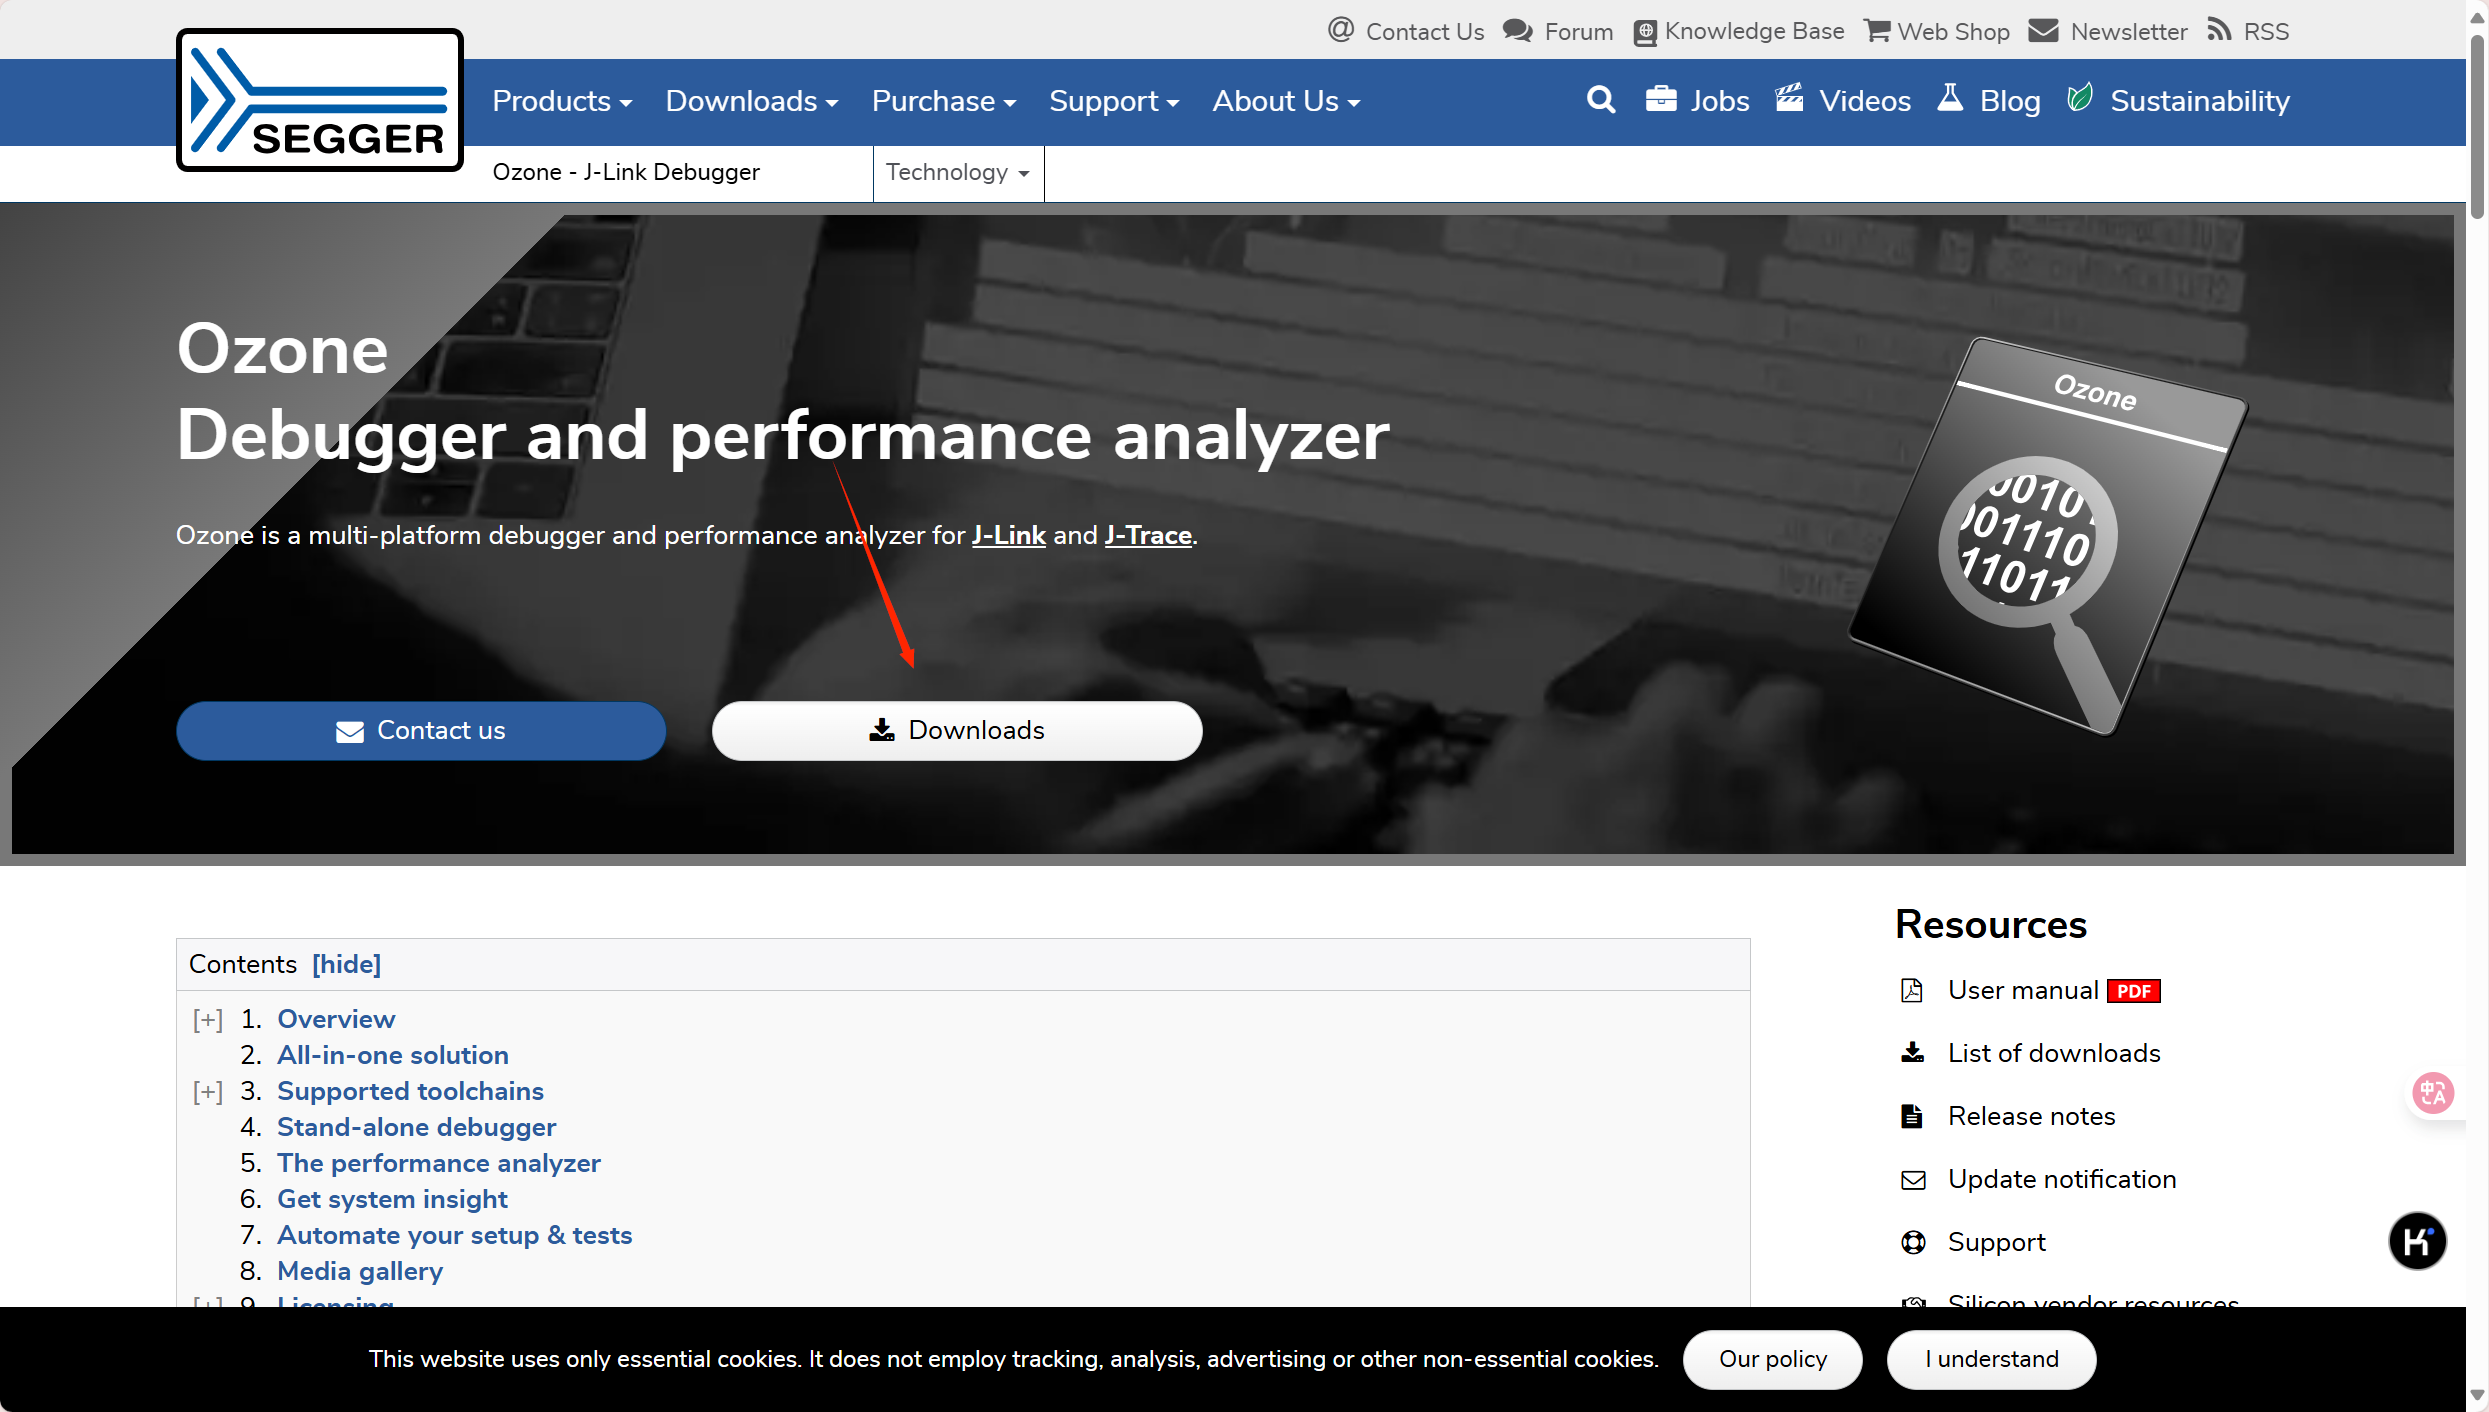Image resolution: width=2489 pixels, height=1412 pixels.
Task: Accept cookies with I understand
Action: (x=1991, y=1359)
